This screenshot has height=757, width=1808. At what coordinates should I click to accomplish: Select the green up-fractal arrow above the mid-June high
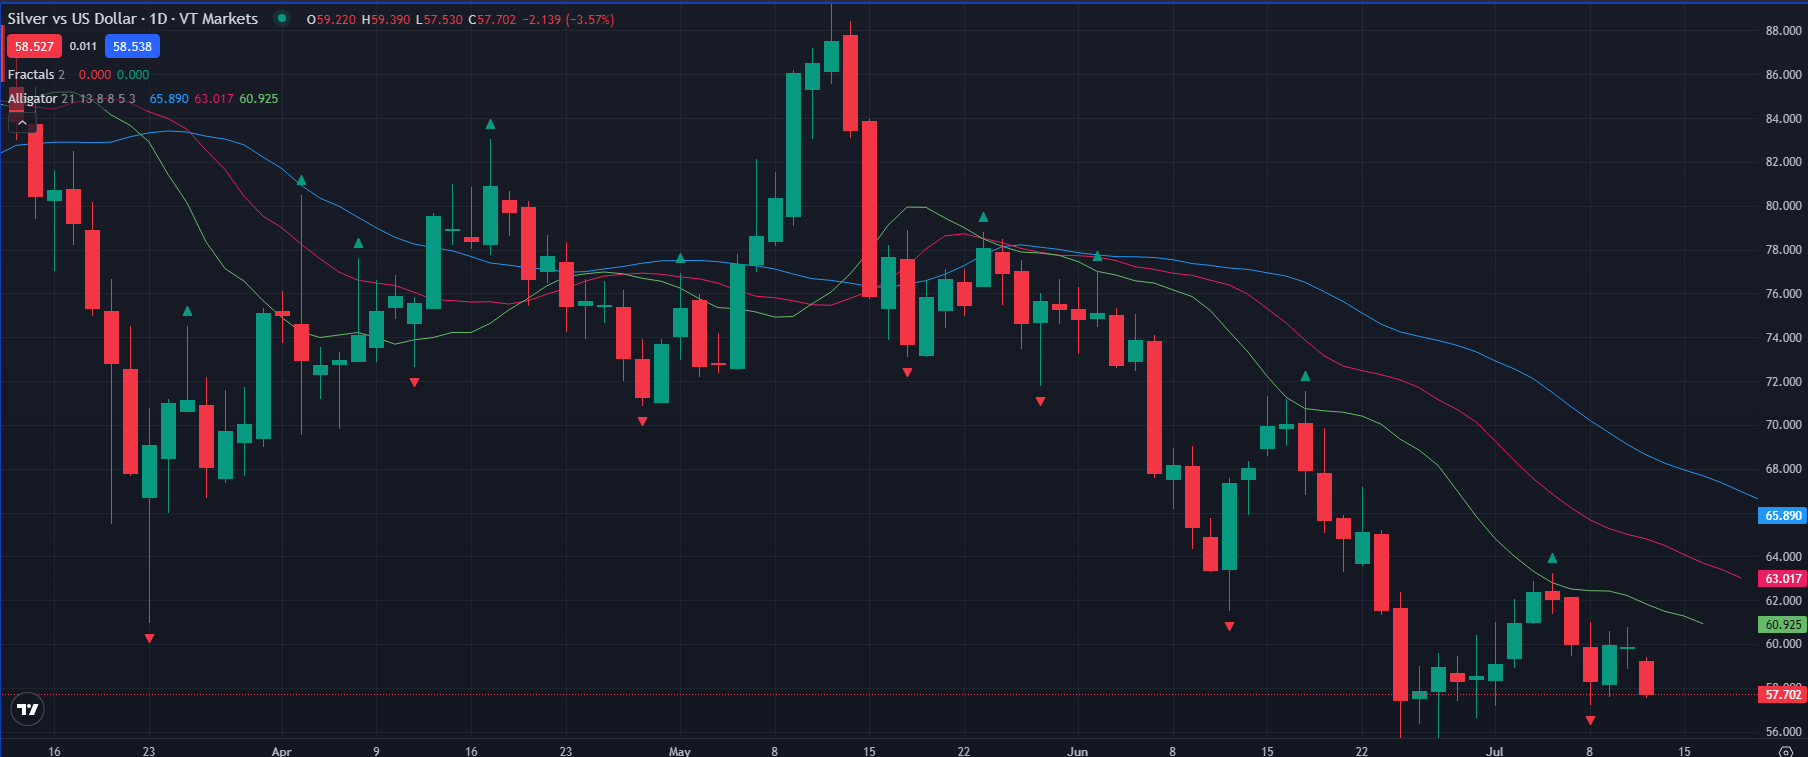1305,376
